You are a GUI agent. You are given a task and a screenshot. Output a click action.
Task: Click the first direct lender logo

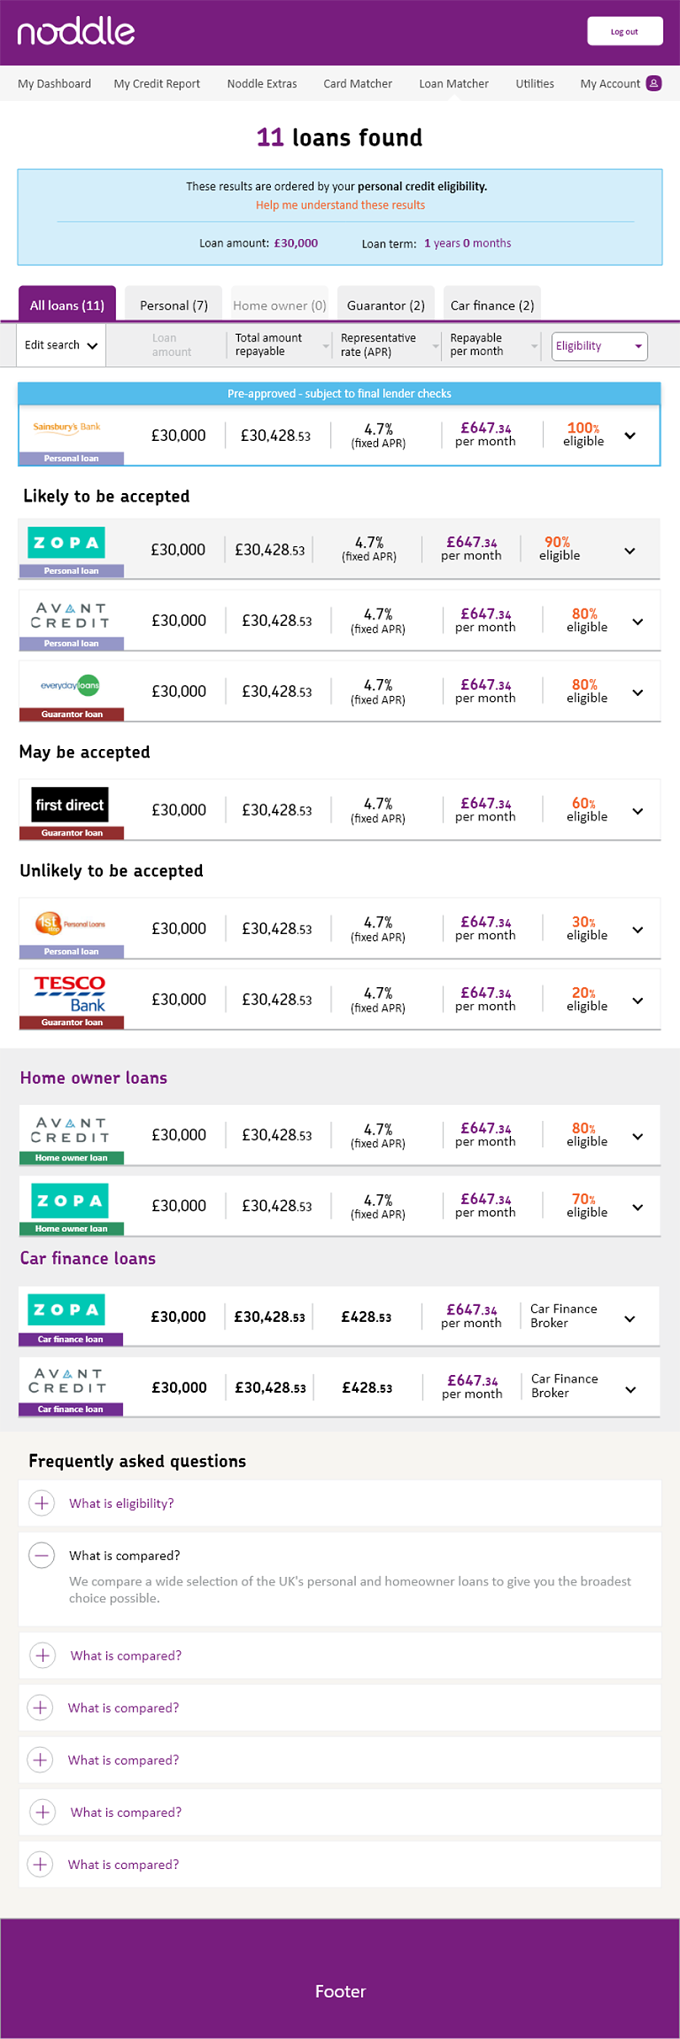coord(69,805)
